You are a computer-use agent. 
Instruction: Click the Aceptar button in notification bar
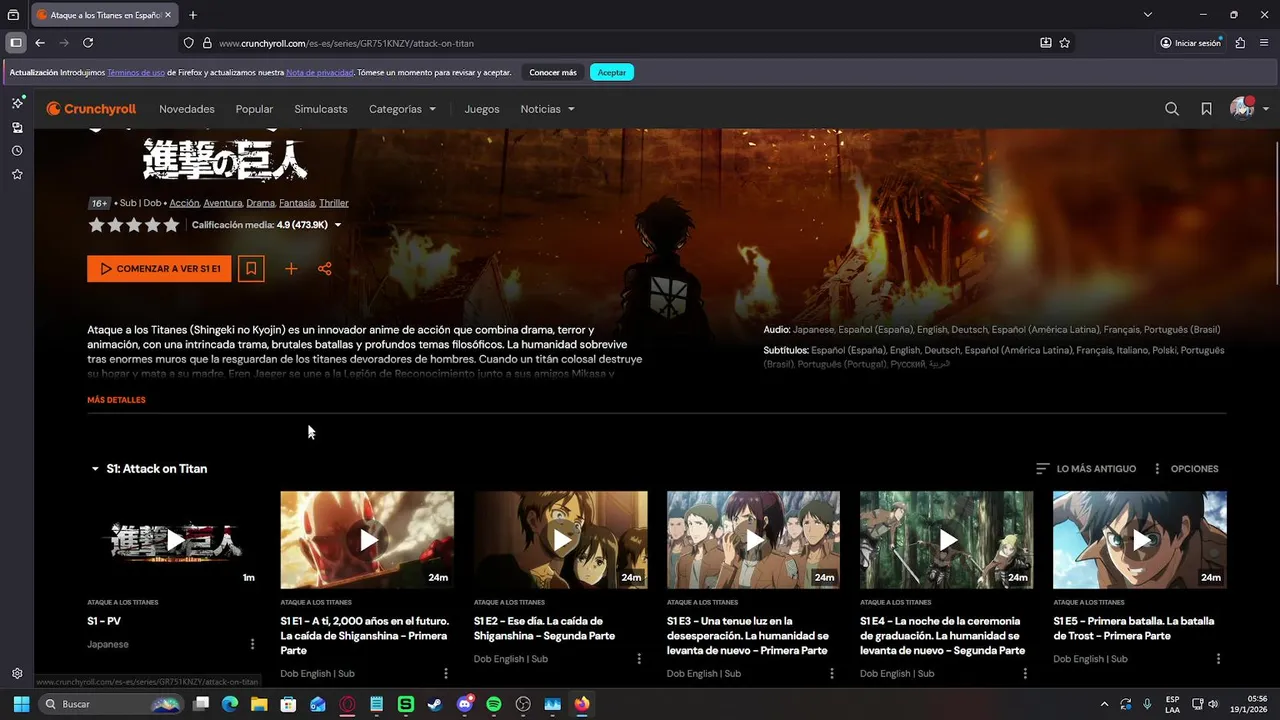612,72
